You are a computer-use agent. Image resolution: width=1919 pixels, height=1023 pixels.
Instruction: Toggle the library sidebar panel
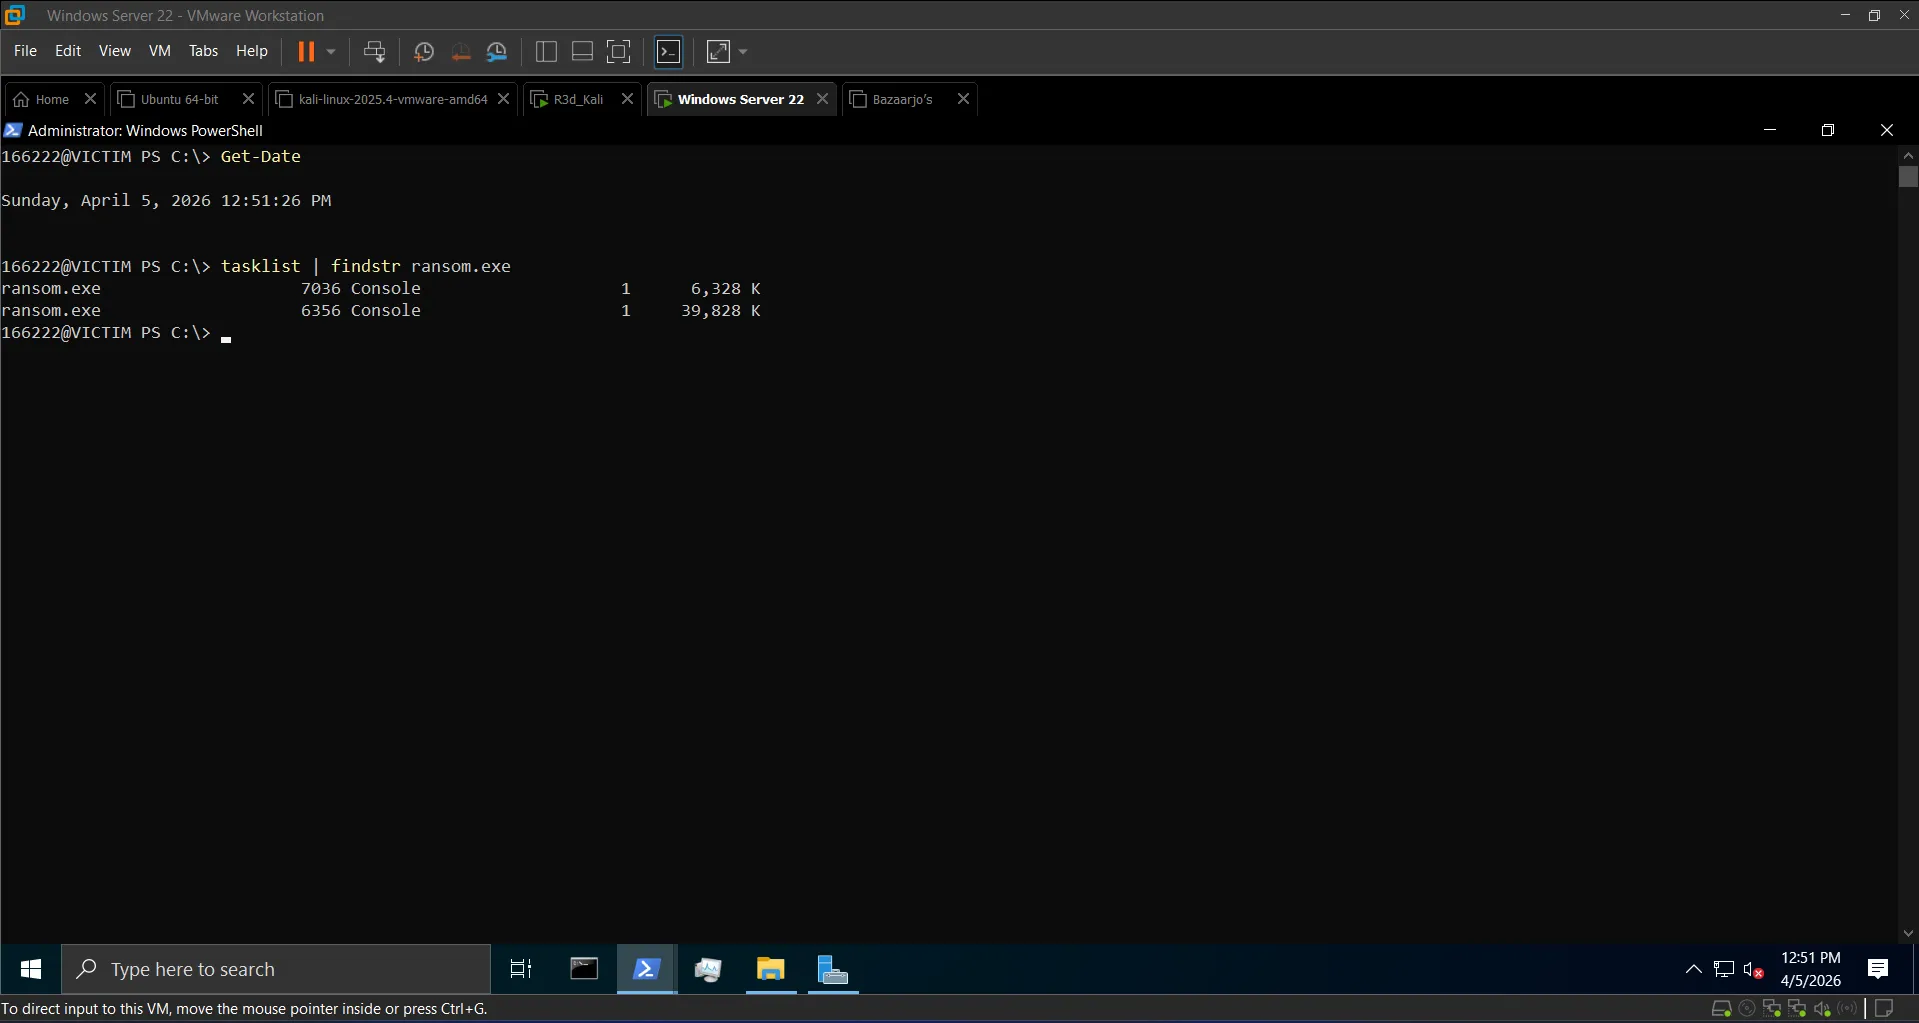546,52
